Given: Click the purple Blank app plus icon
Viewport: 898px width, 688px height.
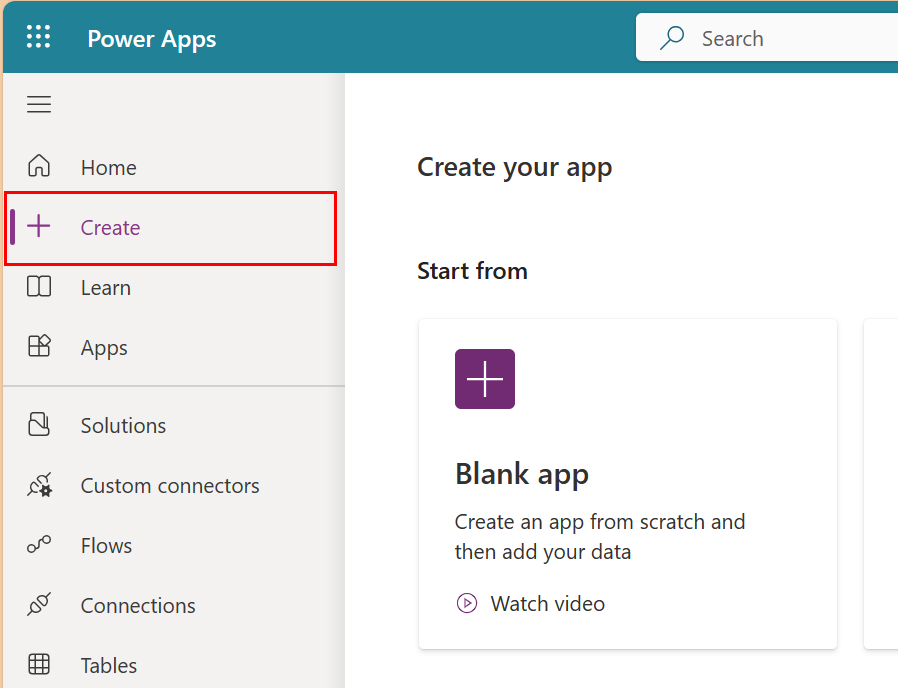Looking at the screenshot, I should (484, 379).
